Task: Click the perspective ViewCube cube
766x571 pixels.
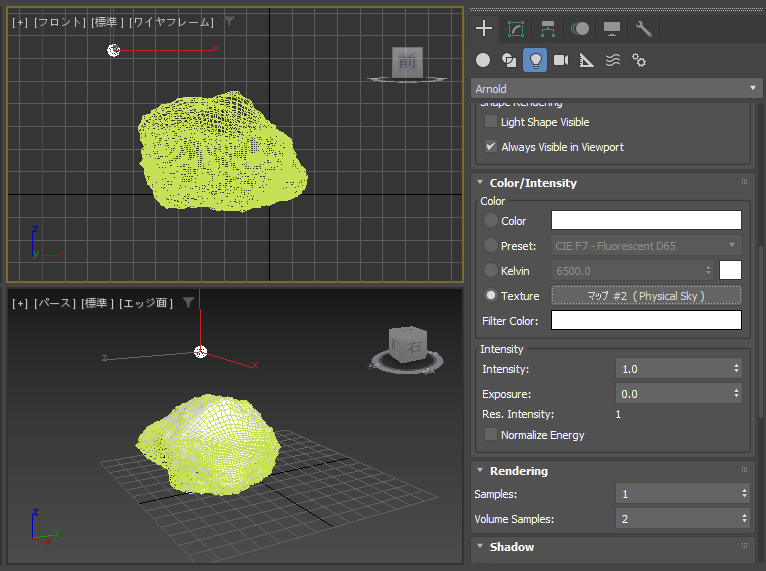Action: point(408,345)
